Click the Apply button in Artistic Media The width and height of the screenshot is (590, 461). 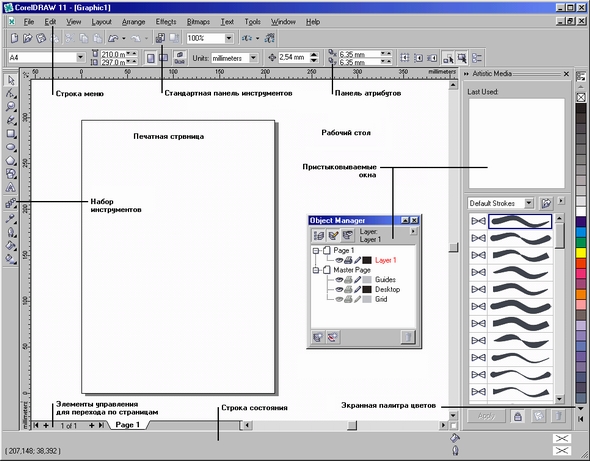click(x=487, y=416)
